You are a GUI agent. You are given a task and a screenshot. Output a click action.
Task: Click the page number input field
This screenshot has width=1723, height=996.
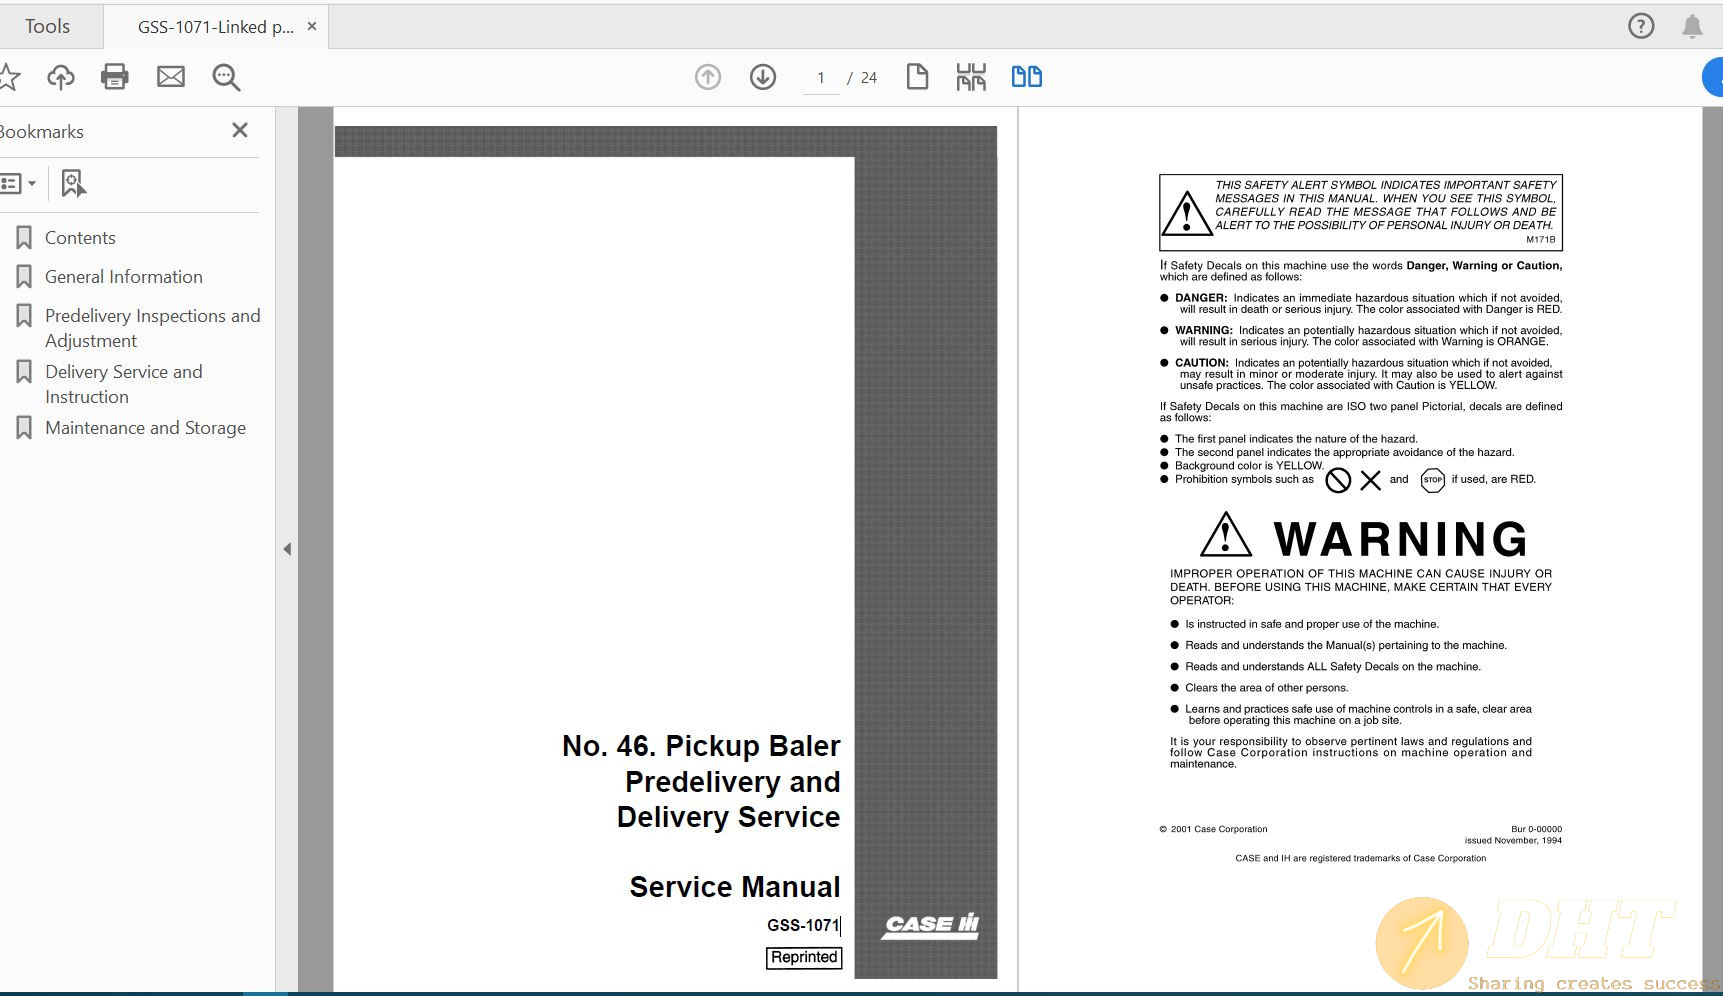click(821, 78)
